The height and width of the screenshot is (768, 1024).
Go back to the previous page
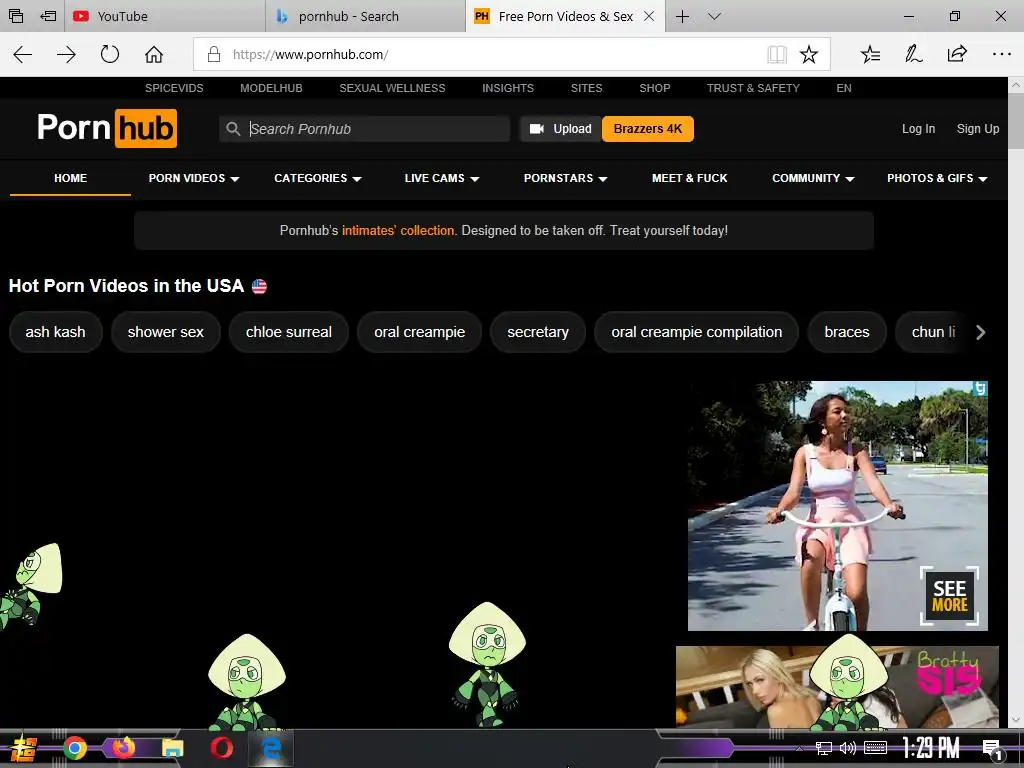(23, 54)
